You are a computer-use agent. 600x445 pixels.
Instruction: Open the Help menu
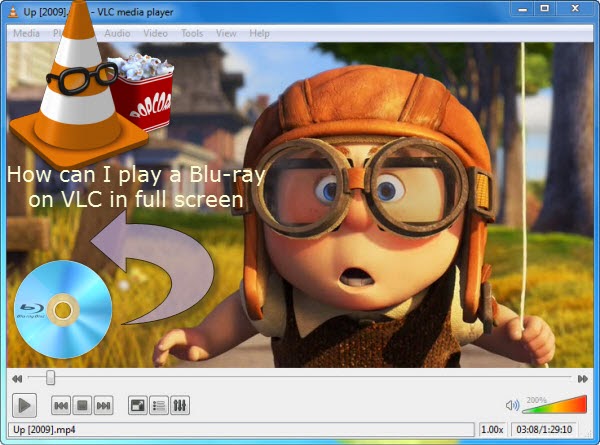(x=259, y=34)
